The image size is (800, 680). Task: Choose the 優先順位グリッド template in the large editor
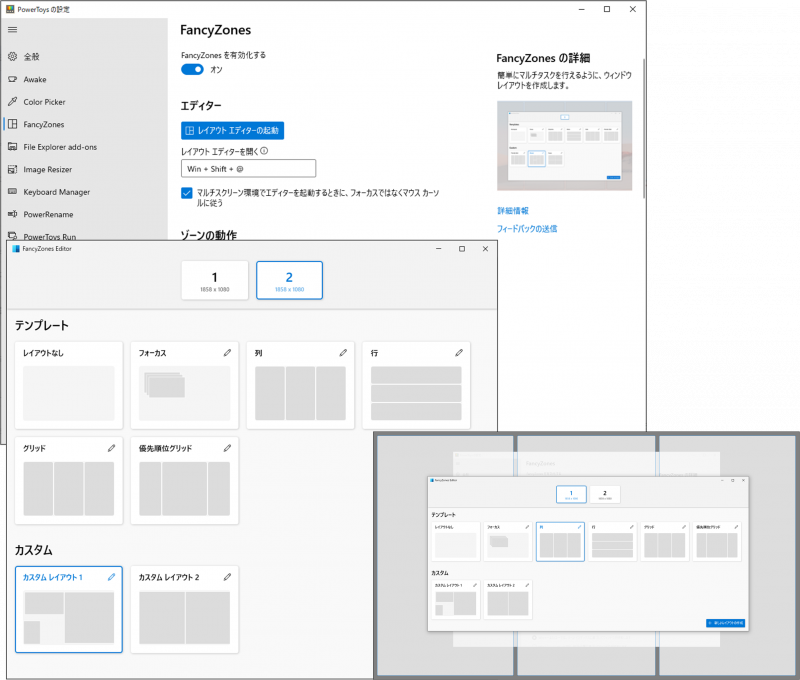coord(185,481)
